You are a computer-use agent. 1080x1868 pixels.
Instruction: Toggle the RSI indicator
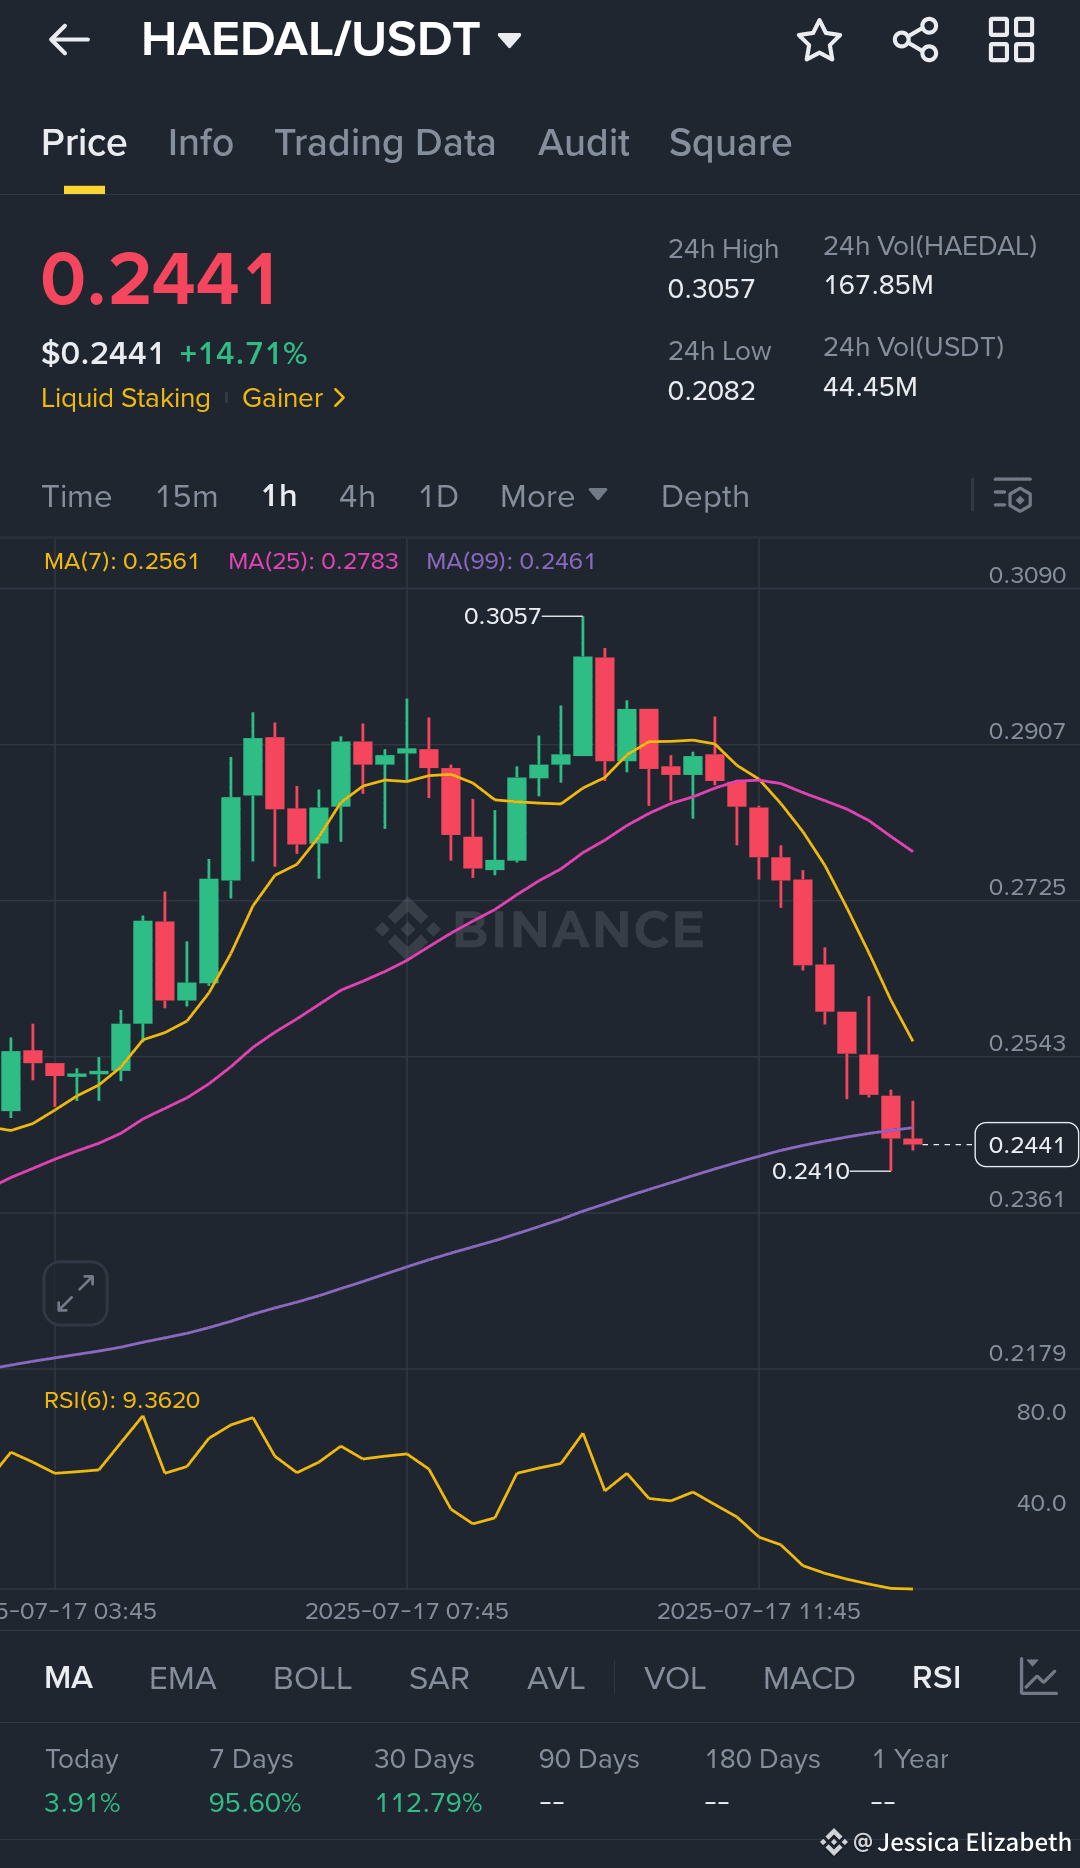click(x=936, y=1677)
